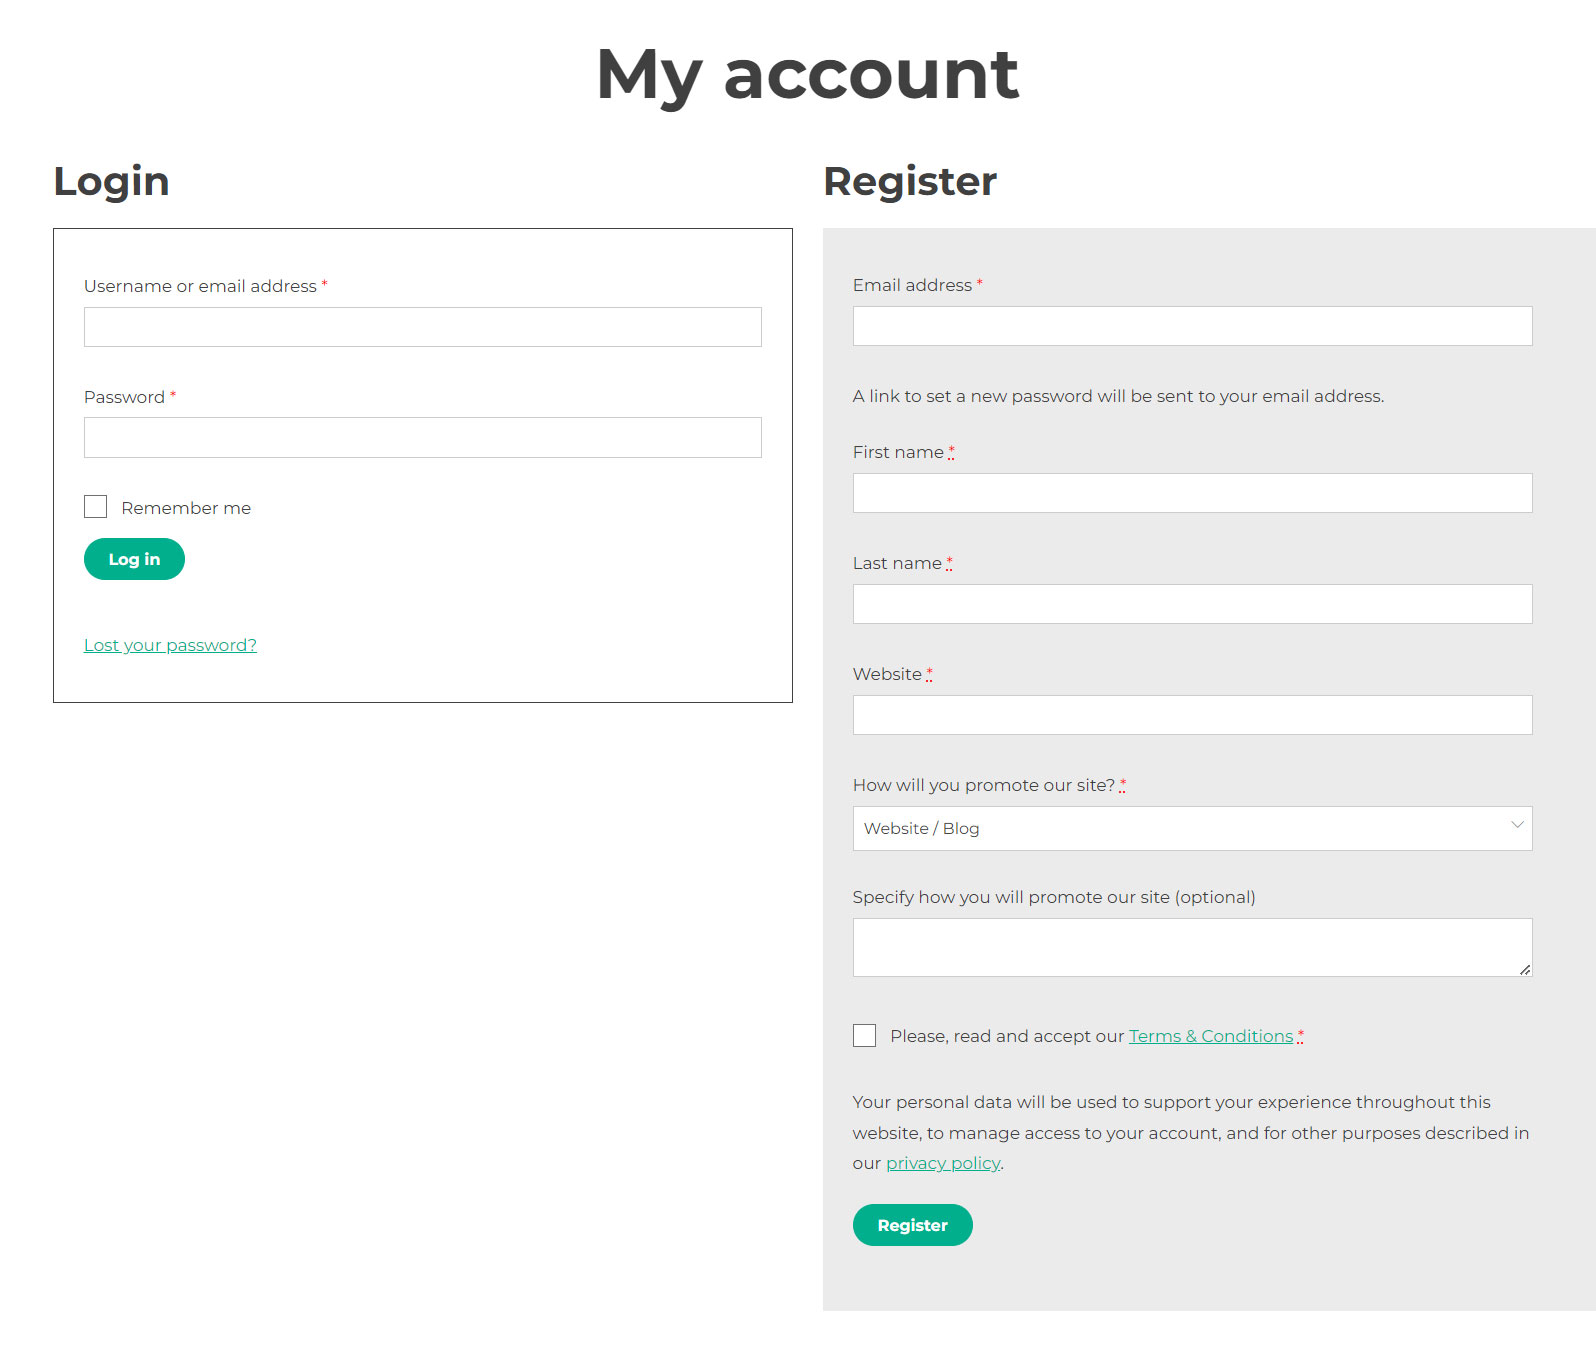This screenshot has height=1360, width=1596.
Task: Focus the Last name input field
Action: click(x=1192, y=604)
